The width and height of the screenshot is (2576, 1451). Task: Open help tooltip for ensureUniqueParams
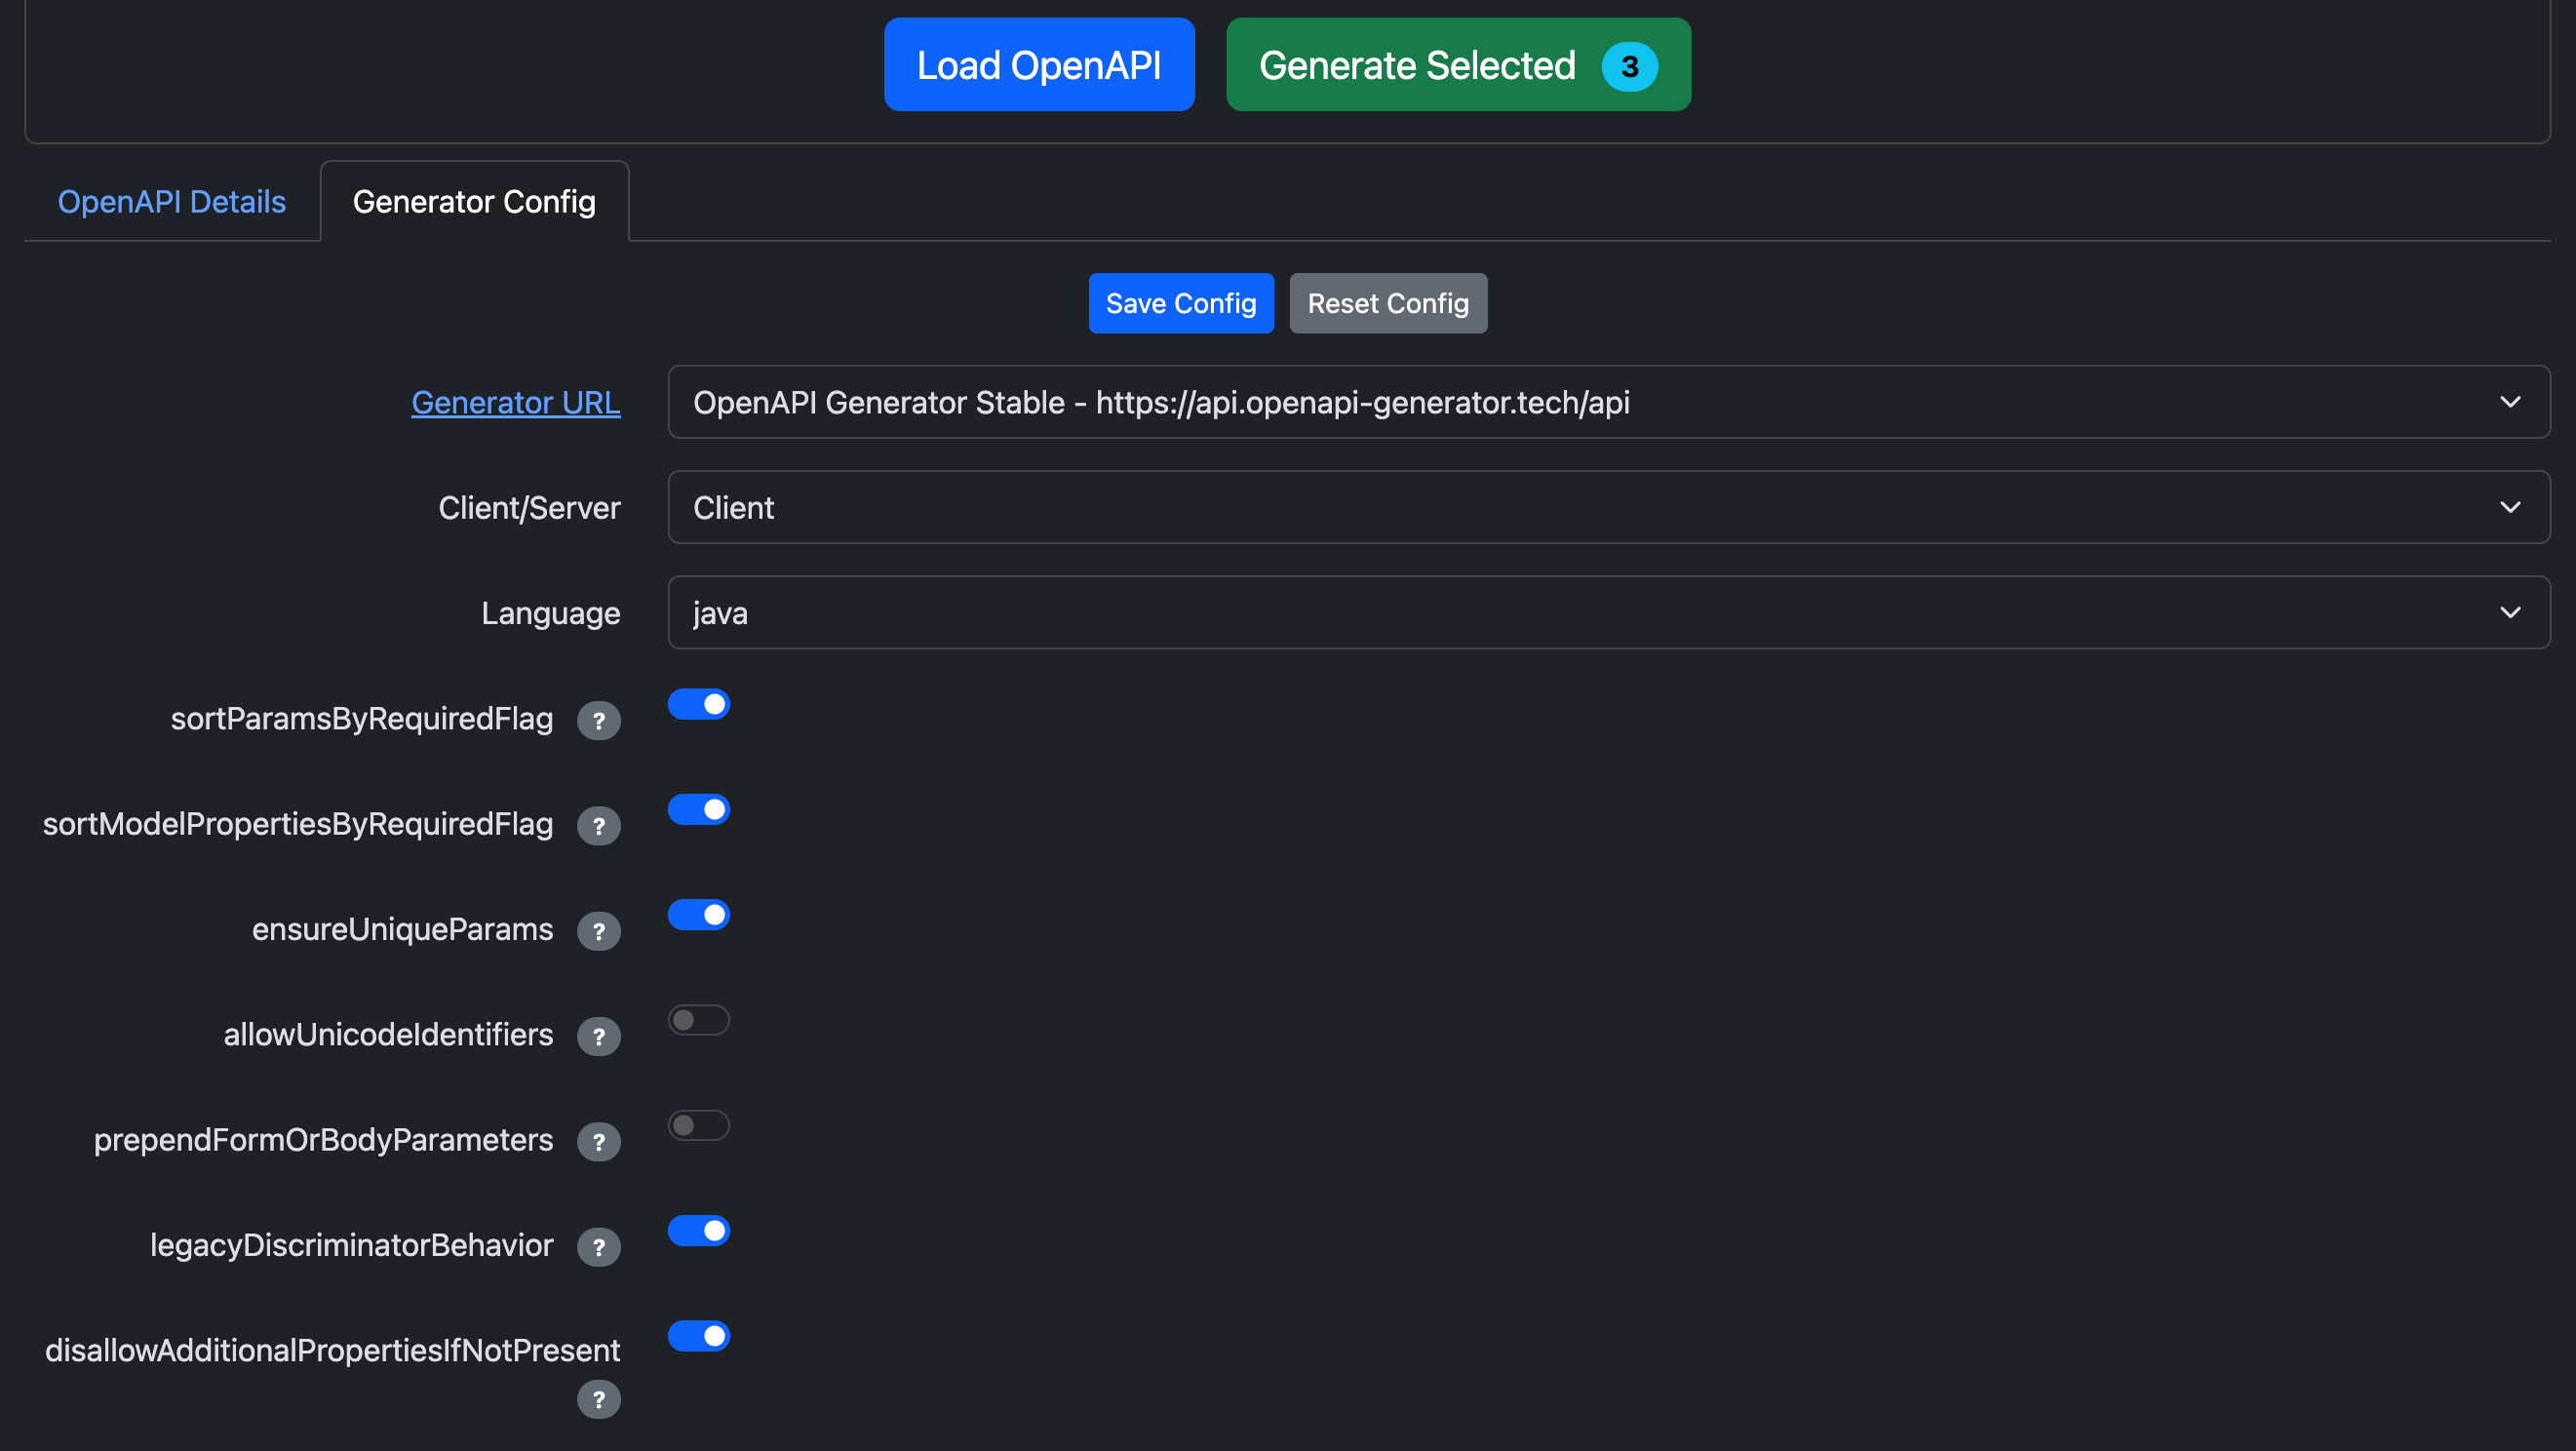click(x=598, y=931)
